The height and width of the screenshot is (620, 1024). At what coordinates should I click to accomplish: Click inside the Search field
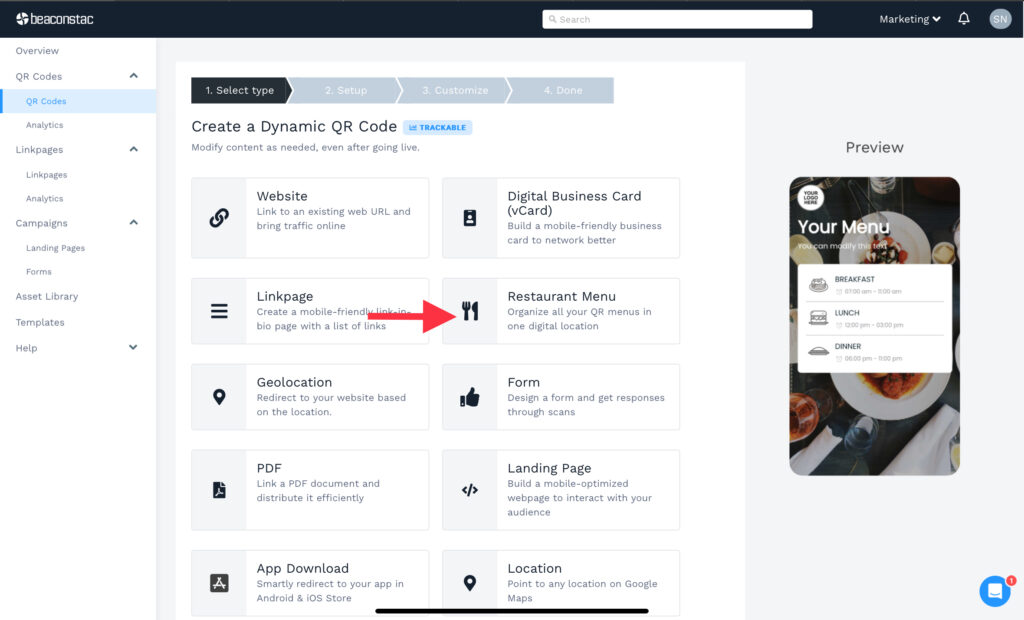point(677,18)
